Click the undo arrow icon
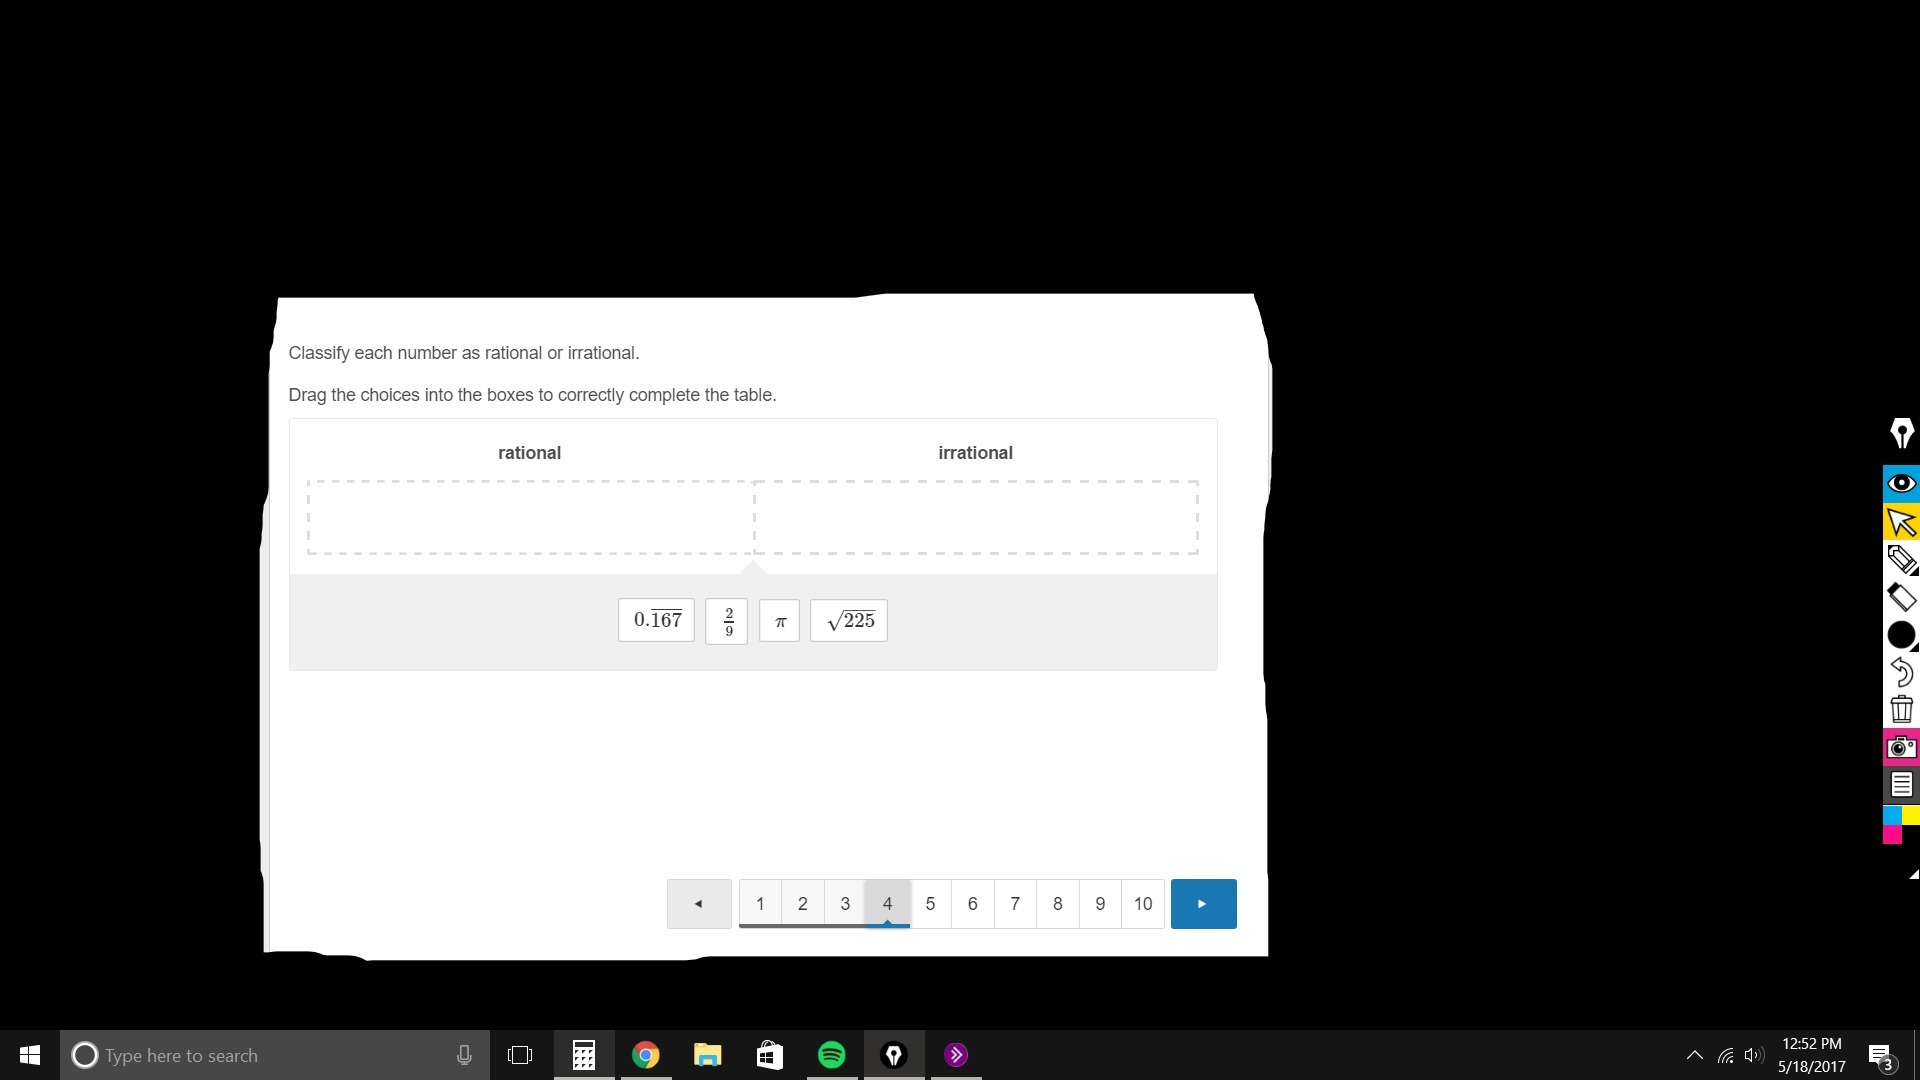Screen dimensions: 1920x1080 [1901, 672]
